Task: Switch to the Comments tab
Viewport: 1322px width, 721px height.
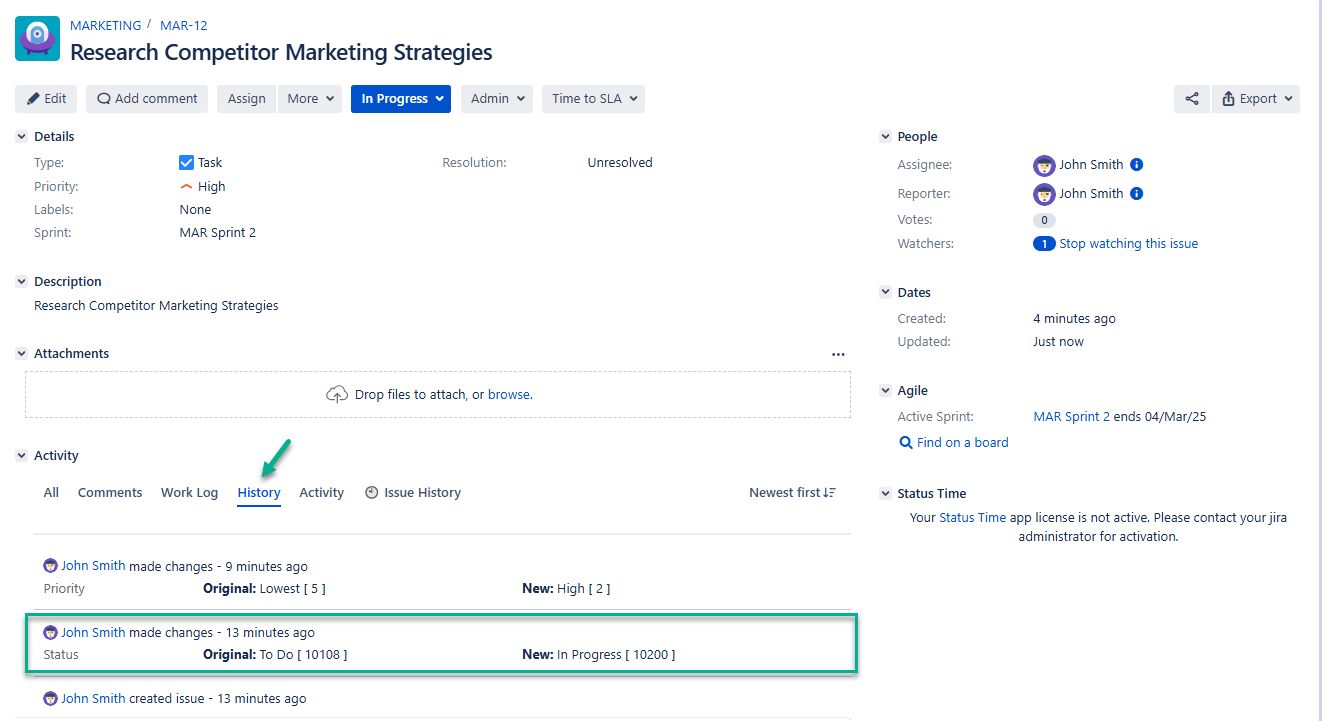Action: pos(109,492)
